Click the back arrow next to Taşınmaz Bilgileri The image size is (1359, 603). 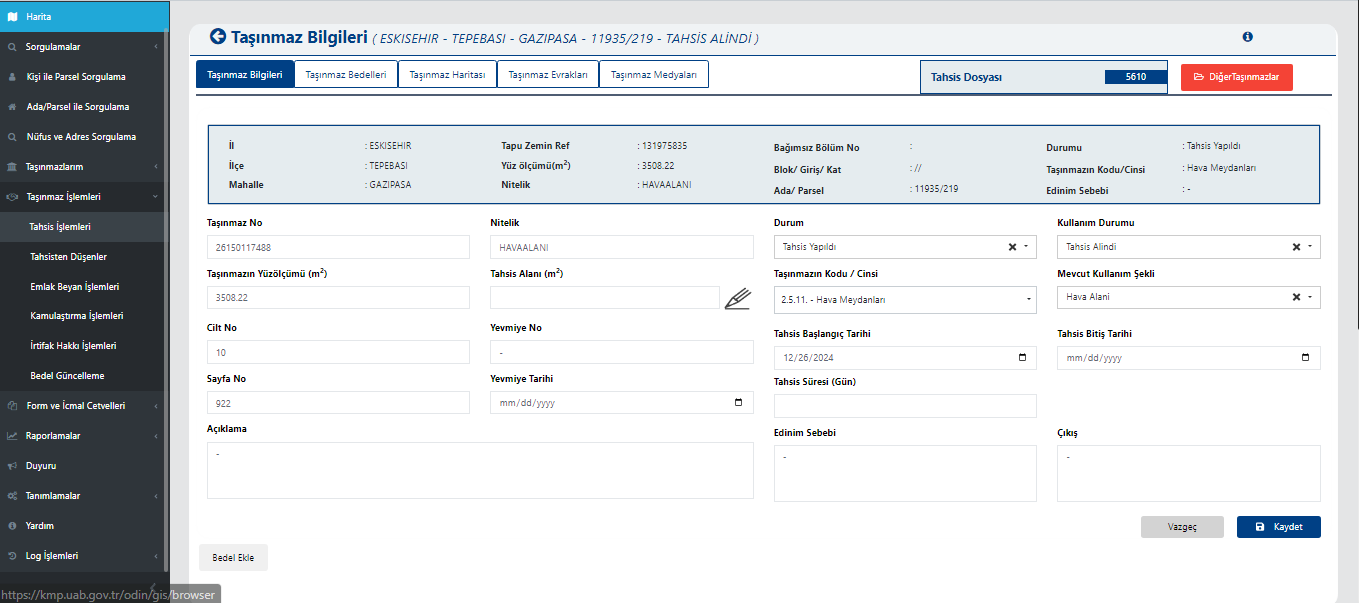(x=218, y=37)
